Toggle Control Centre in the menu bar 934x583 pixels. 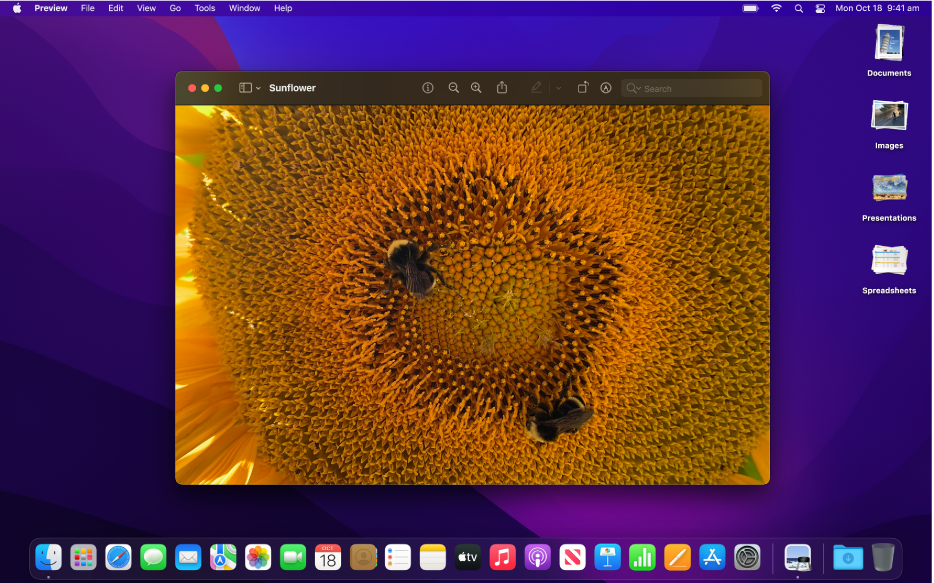820,8
